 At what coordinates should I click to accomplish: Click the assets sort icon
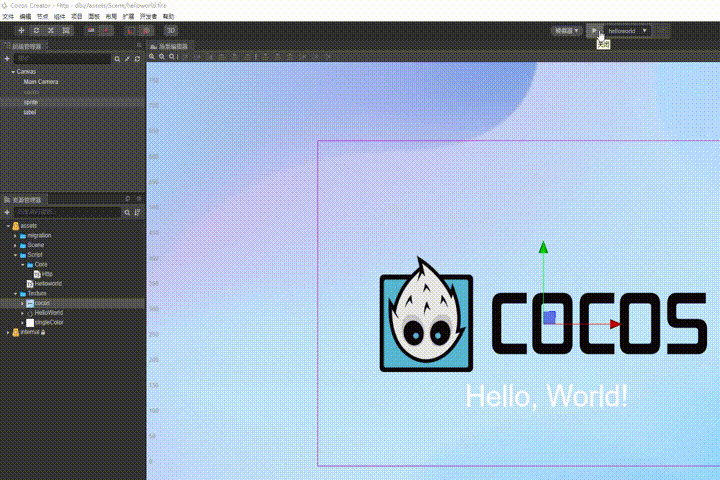tap(137, 212)
